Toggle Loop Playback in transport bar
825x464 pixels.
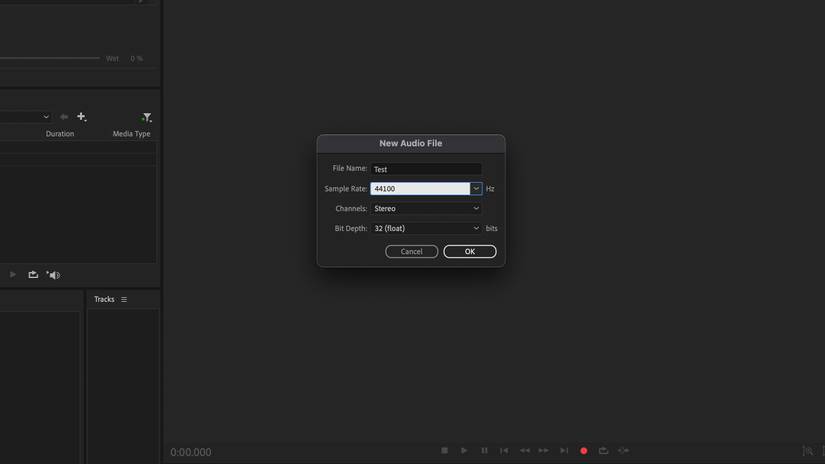point(603,450)
